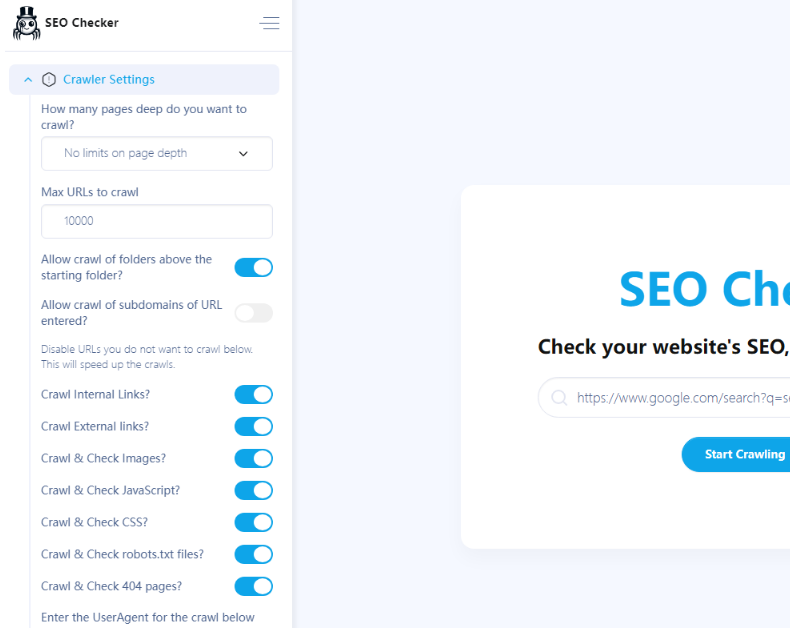This screenshot has width=790, height=628.
Task: Click the website URL input field
Action: (680, 398)
